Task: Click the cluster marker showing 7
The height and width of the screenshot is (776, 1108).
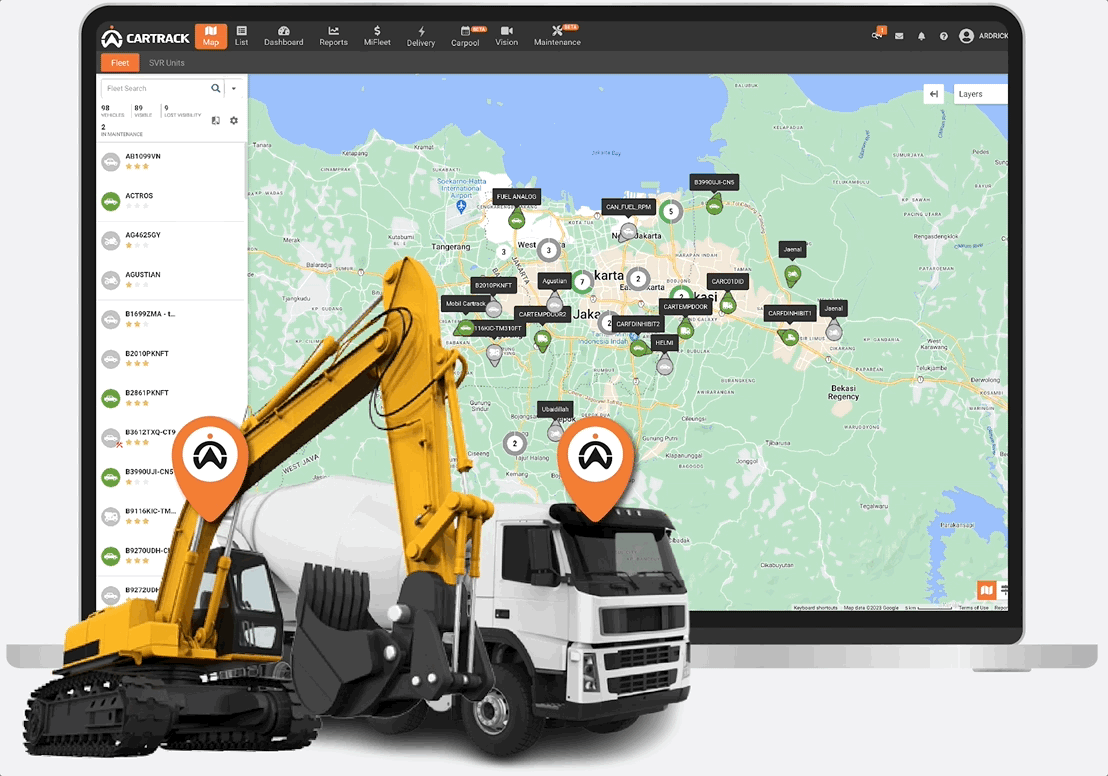Action: pos(582,282)
